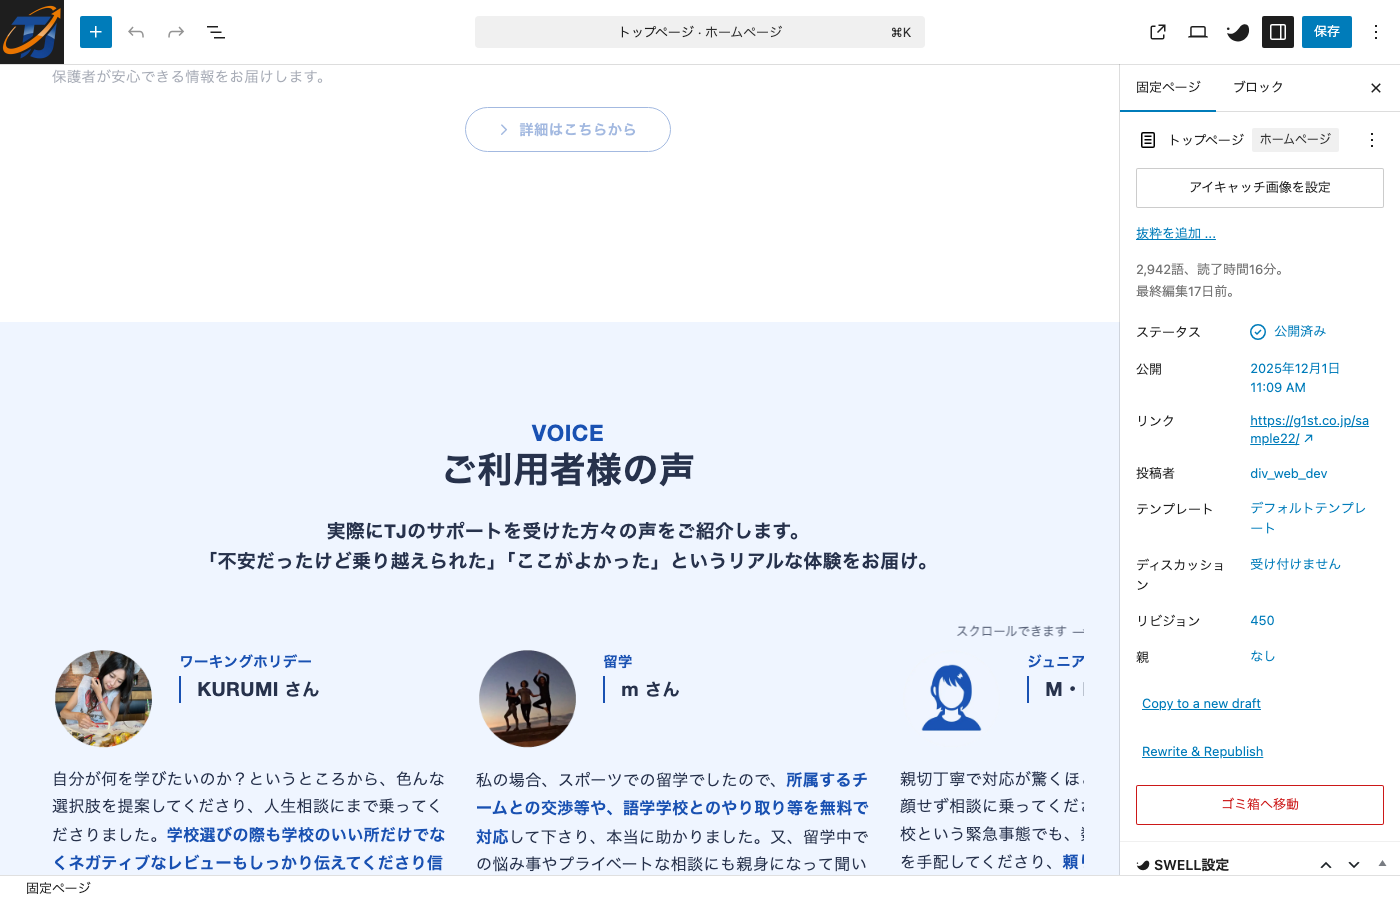Image resolution: width=1400 pixels, height=900 pixels.
Task: Open actions menu beside トップページ title
Action: coord(1371,140)
